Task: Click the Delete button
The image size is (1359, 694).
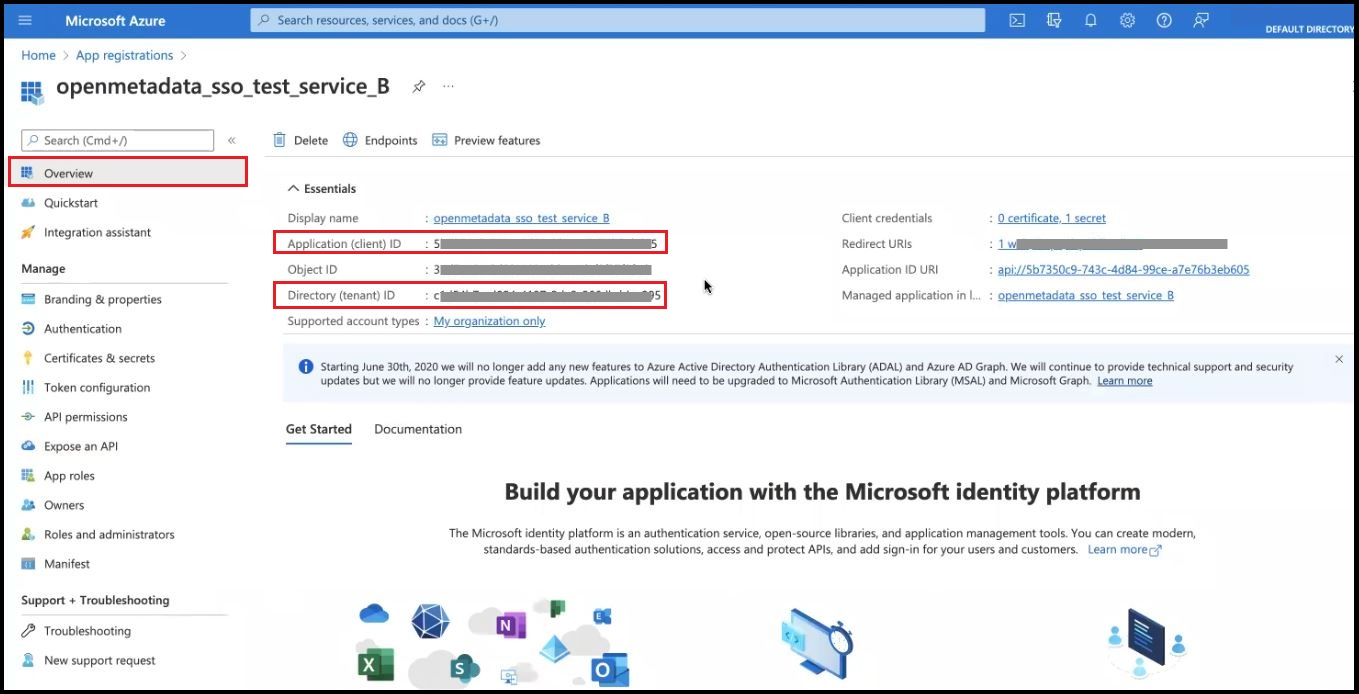Action: click(x=301, y=141)
